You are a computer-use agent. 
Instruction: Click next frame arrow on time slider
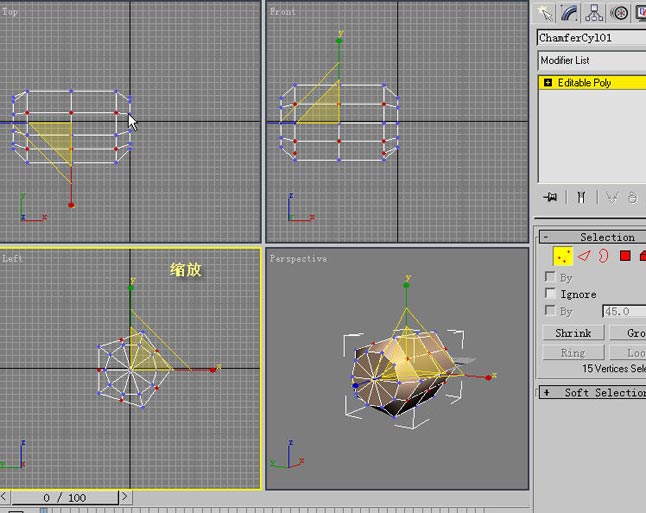pyautogui.click(x=125, y=497)
